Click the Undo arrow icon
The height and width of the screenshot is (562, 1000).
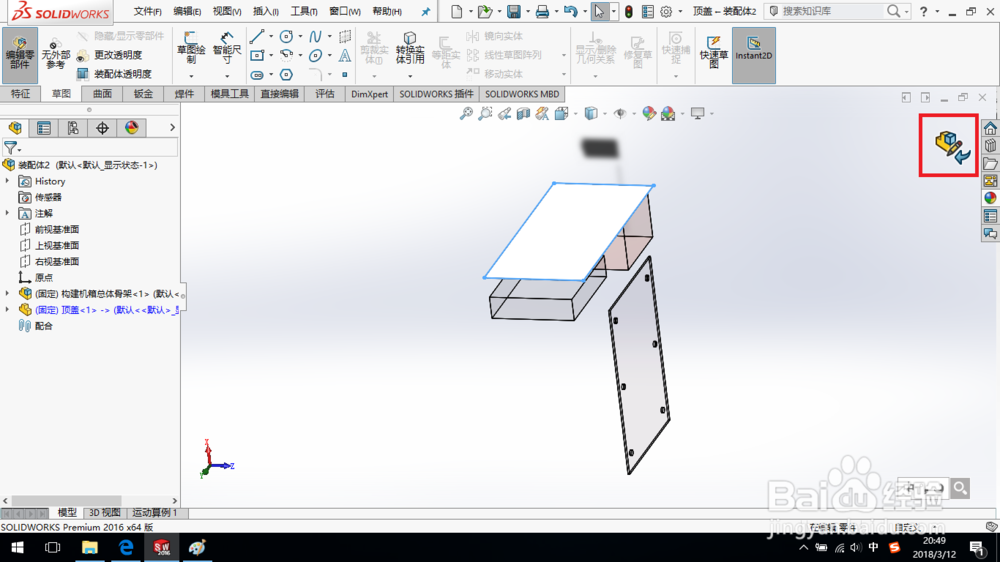[571, 11]
